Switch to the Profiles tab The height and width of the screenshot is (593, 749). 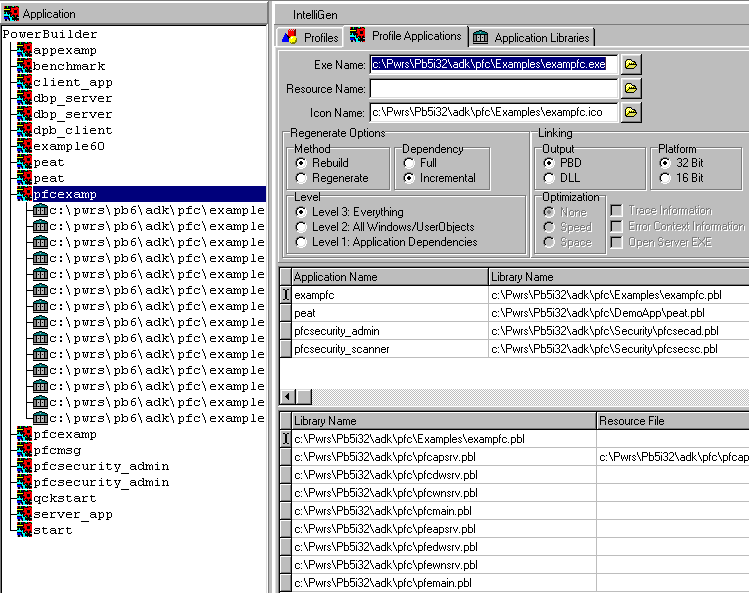[x=310, y=37]
